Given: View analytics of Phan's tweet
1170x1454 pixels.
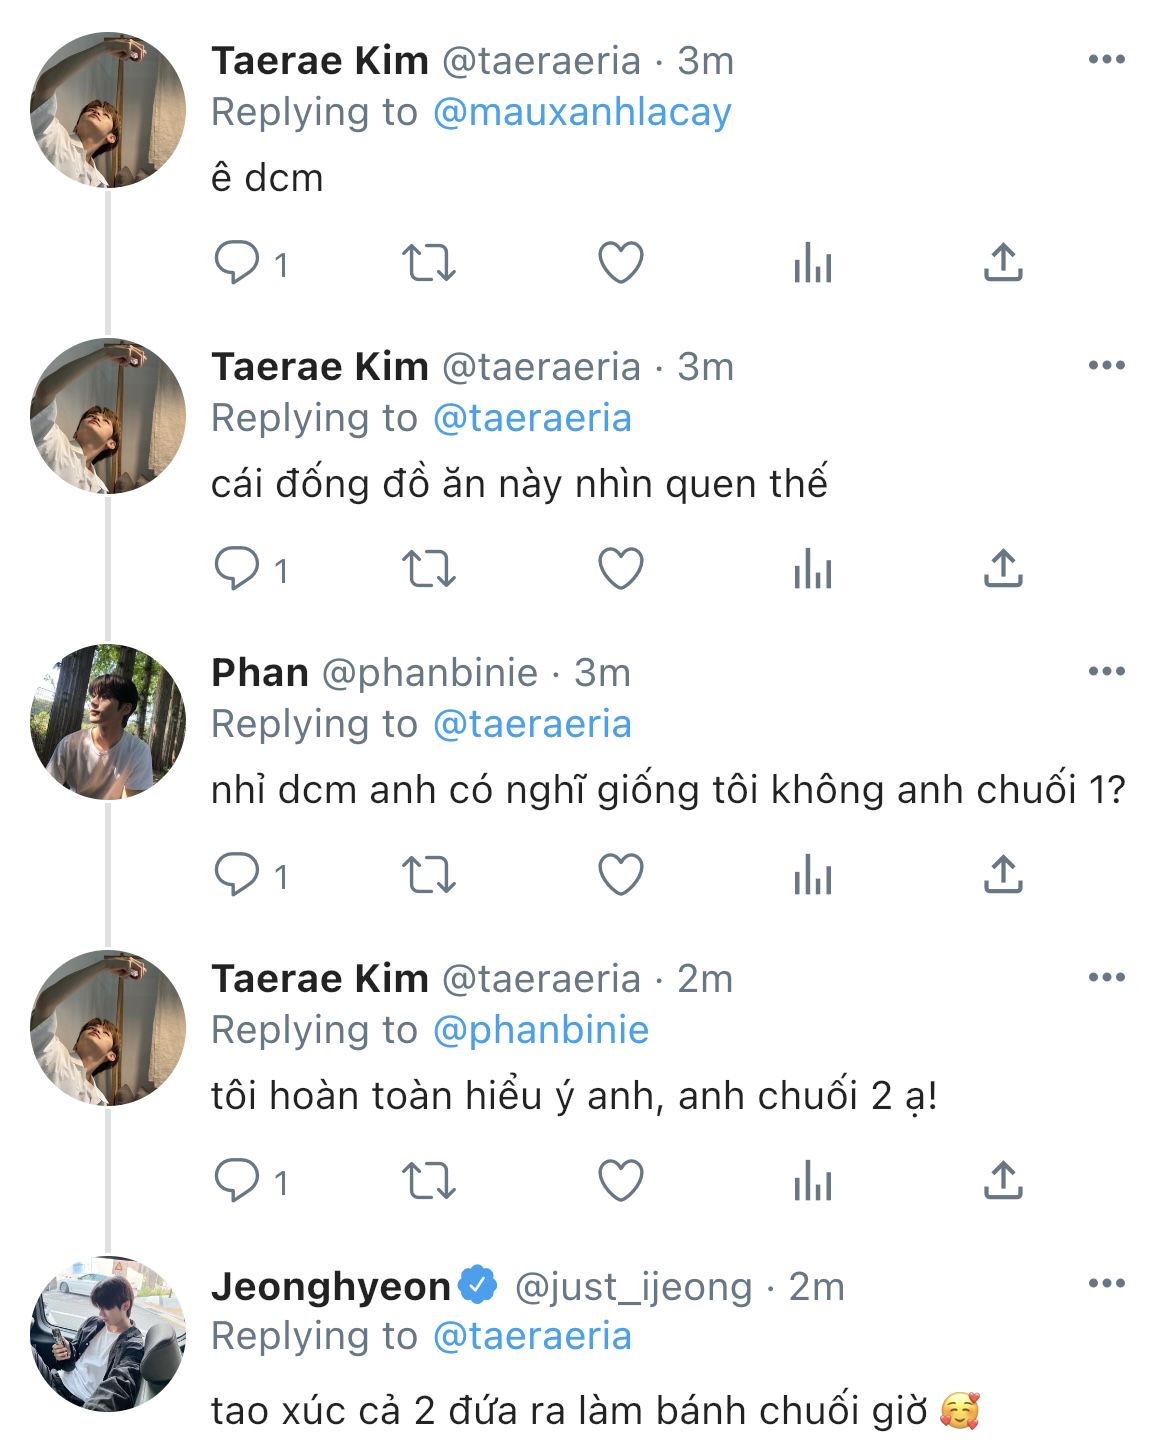Looking at the screenshot, I should (x=812, y=876).
